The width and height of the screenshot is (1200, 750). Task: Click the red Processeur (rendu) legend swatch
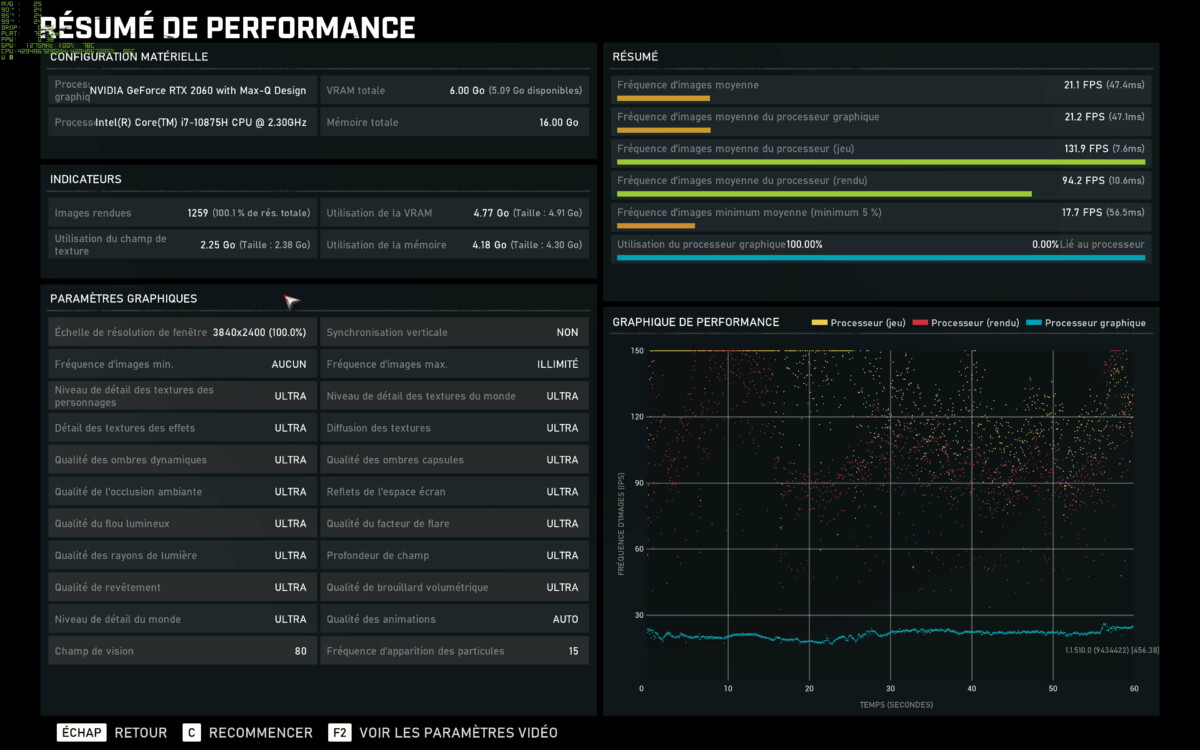[x=920, y=323]
